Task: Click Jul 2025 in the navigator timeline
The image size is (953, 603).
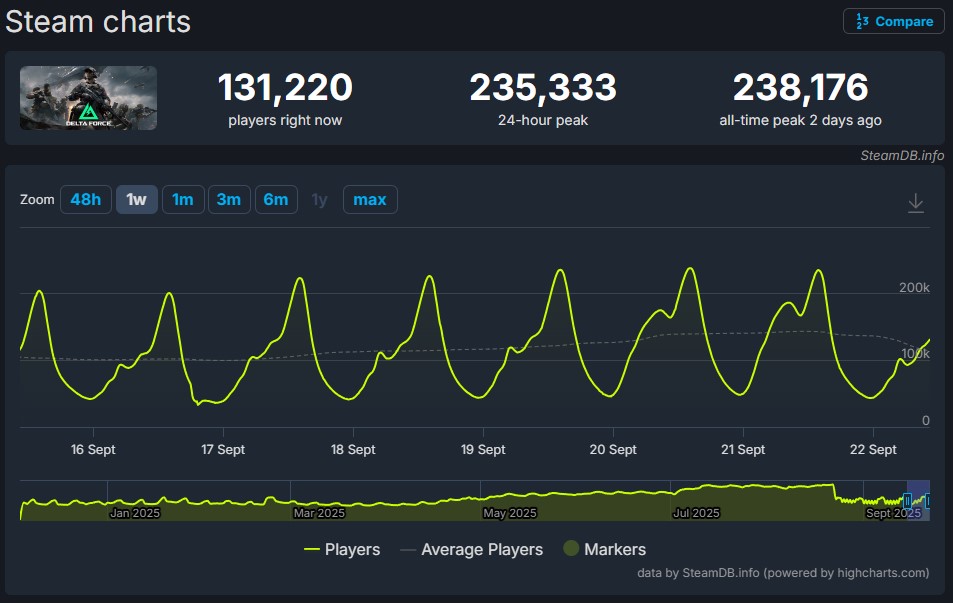Action: [x=695, y=513]
